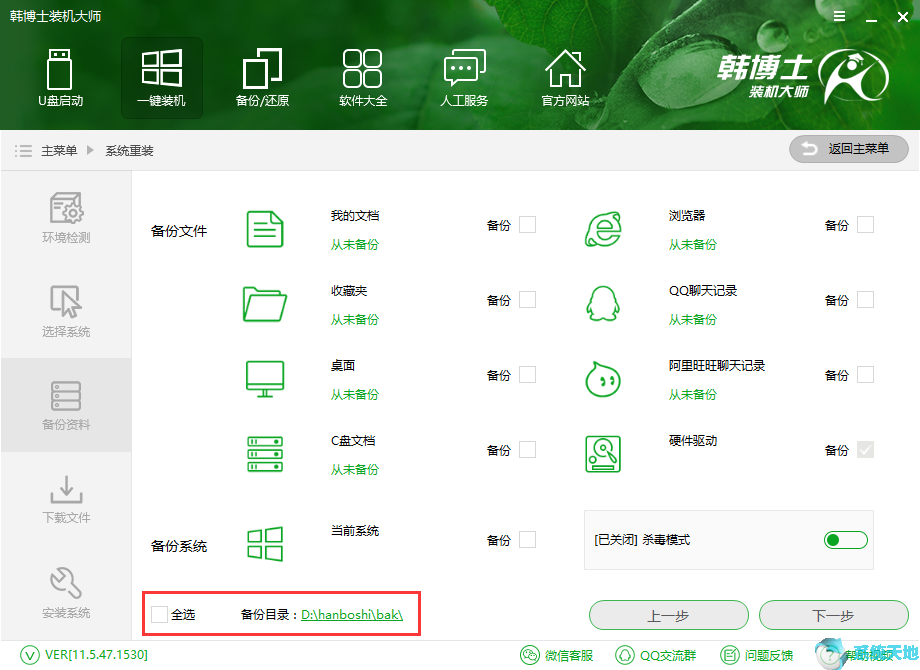Tick the 全选 checkbox
The height and width of the screenshot is (670, 920).
[x=159, y=614]
